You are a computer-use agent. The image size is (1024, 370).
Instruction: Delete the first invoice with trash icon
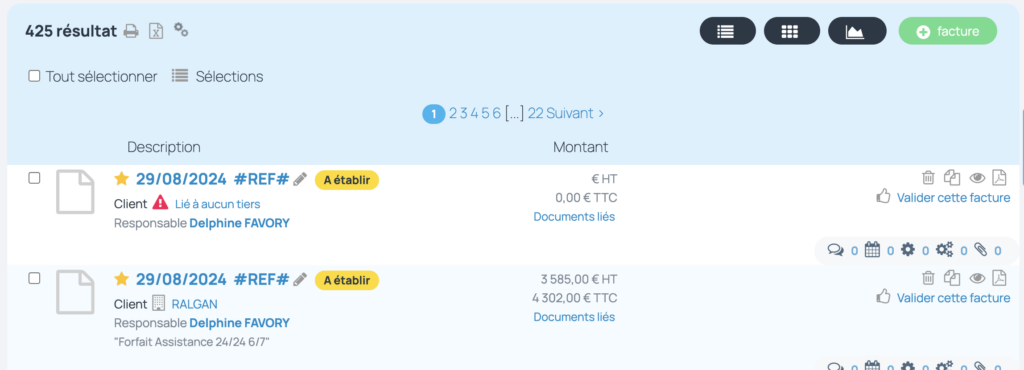928,177
